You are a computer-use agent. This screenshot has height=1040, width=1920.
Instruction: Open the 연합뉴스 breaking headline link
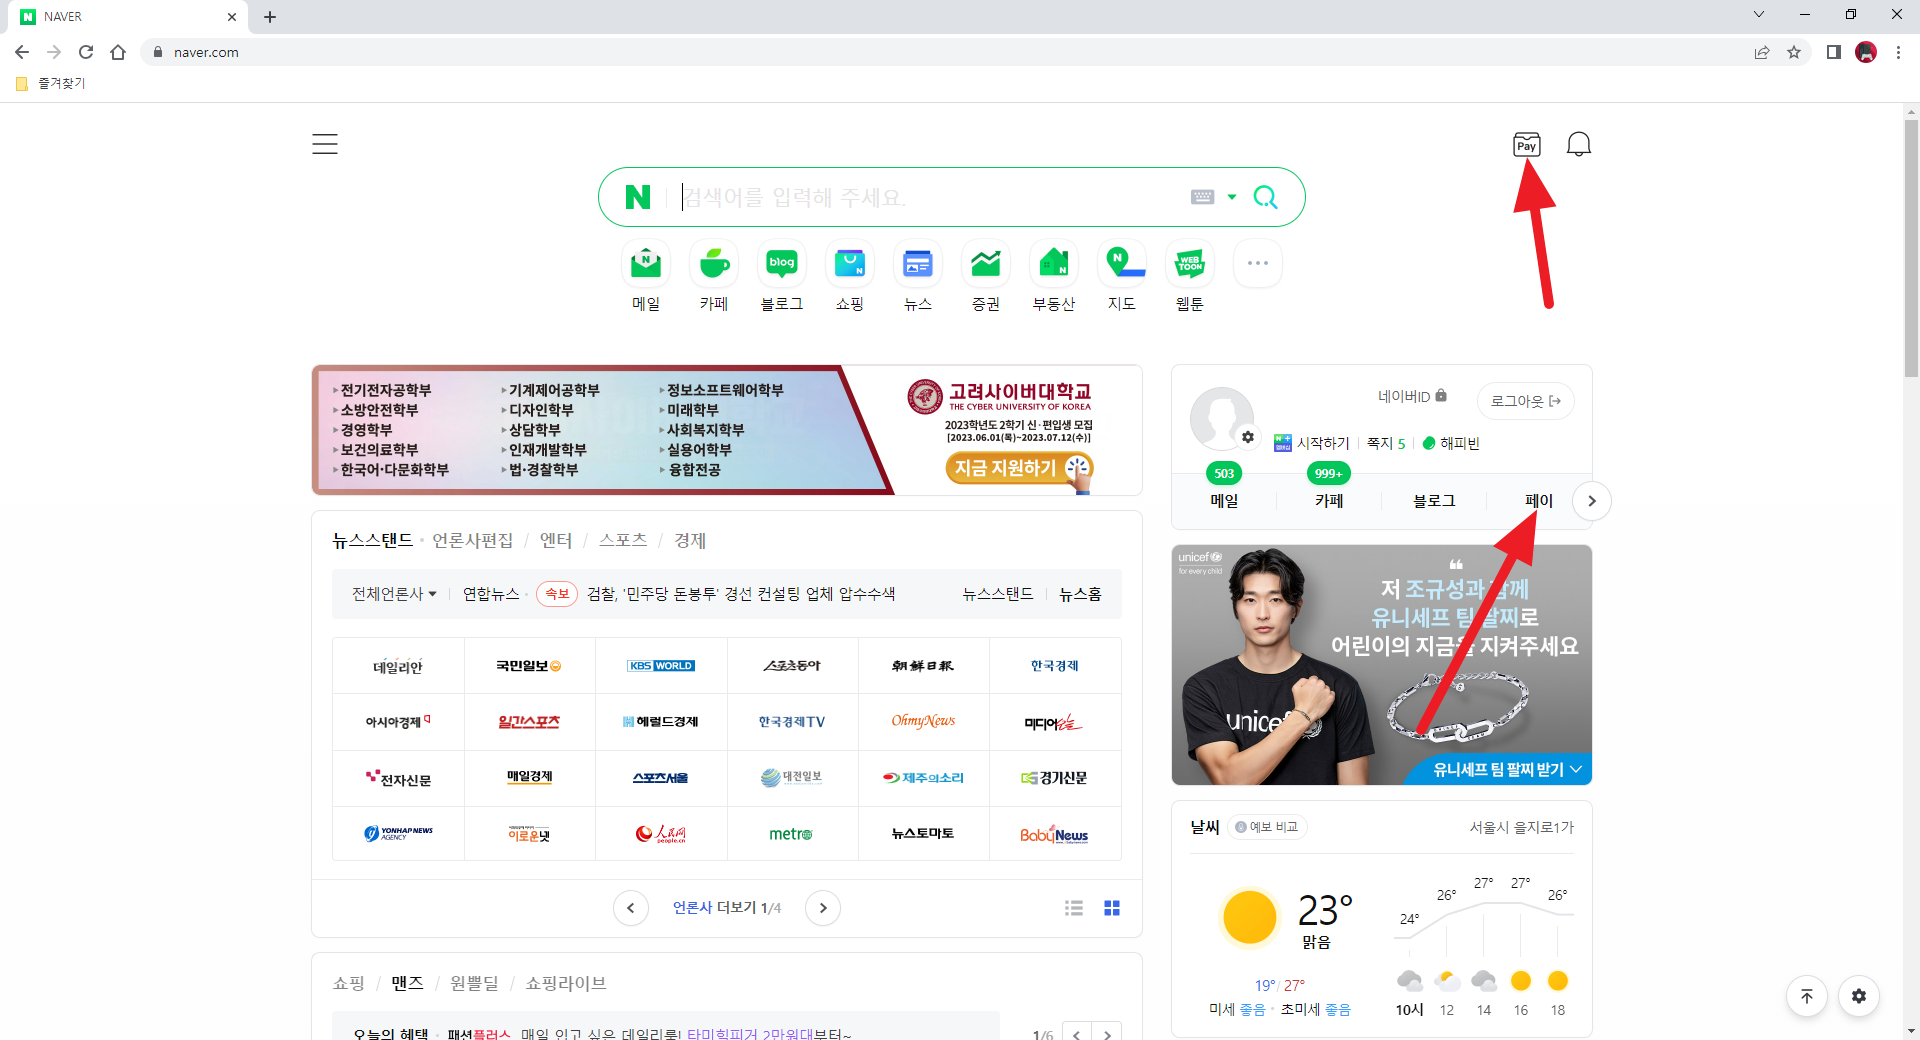[741, 594]
